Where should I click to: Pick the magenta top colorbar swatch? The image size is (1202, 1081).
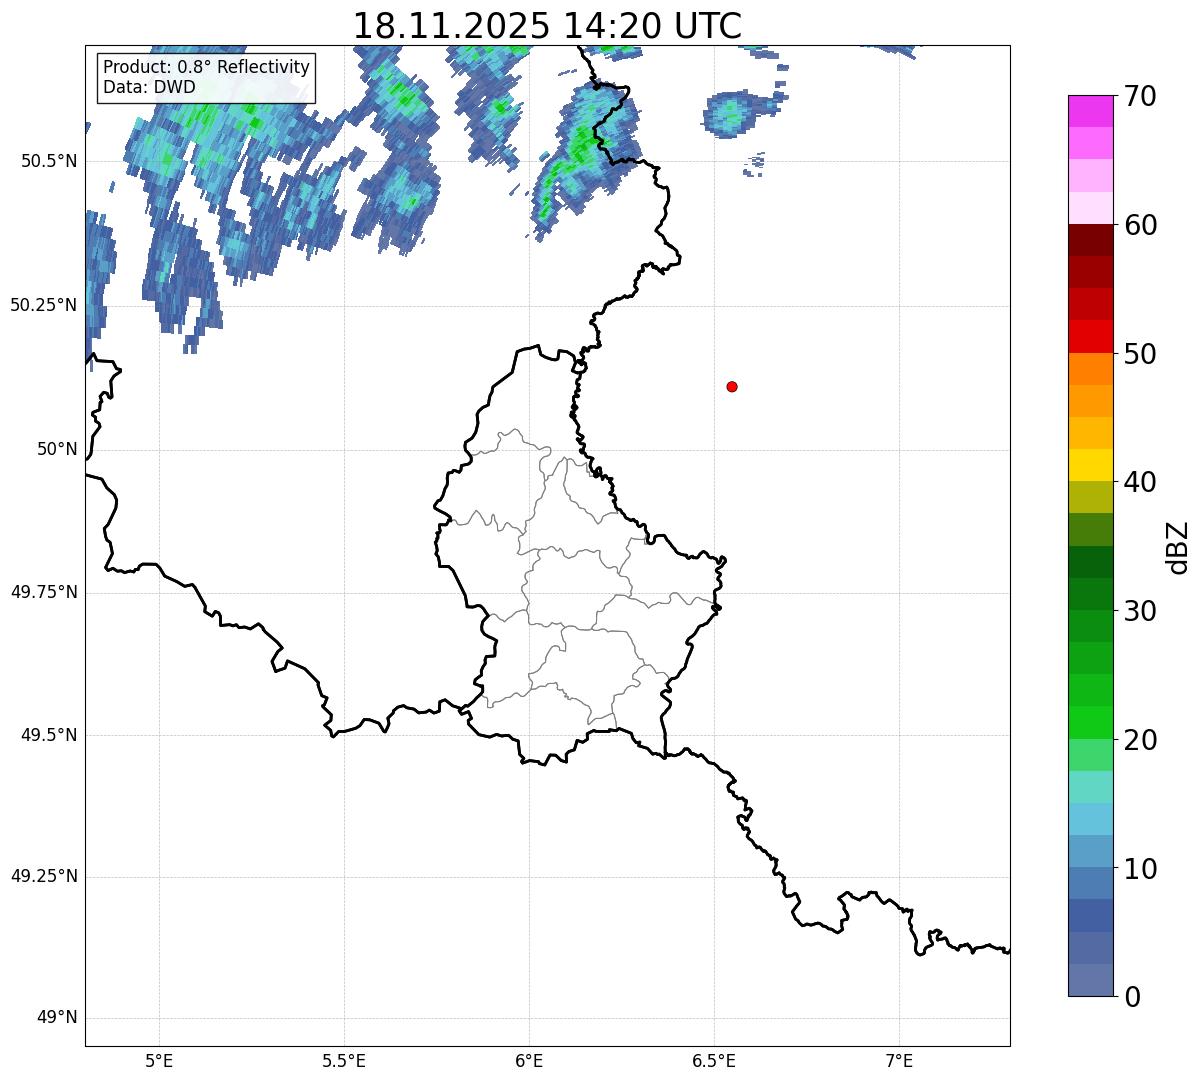point(1090,111)
